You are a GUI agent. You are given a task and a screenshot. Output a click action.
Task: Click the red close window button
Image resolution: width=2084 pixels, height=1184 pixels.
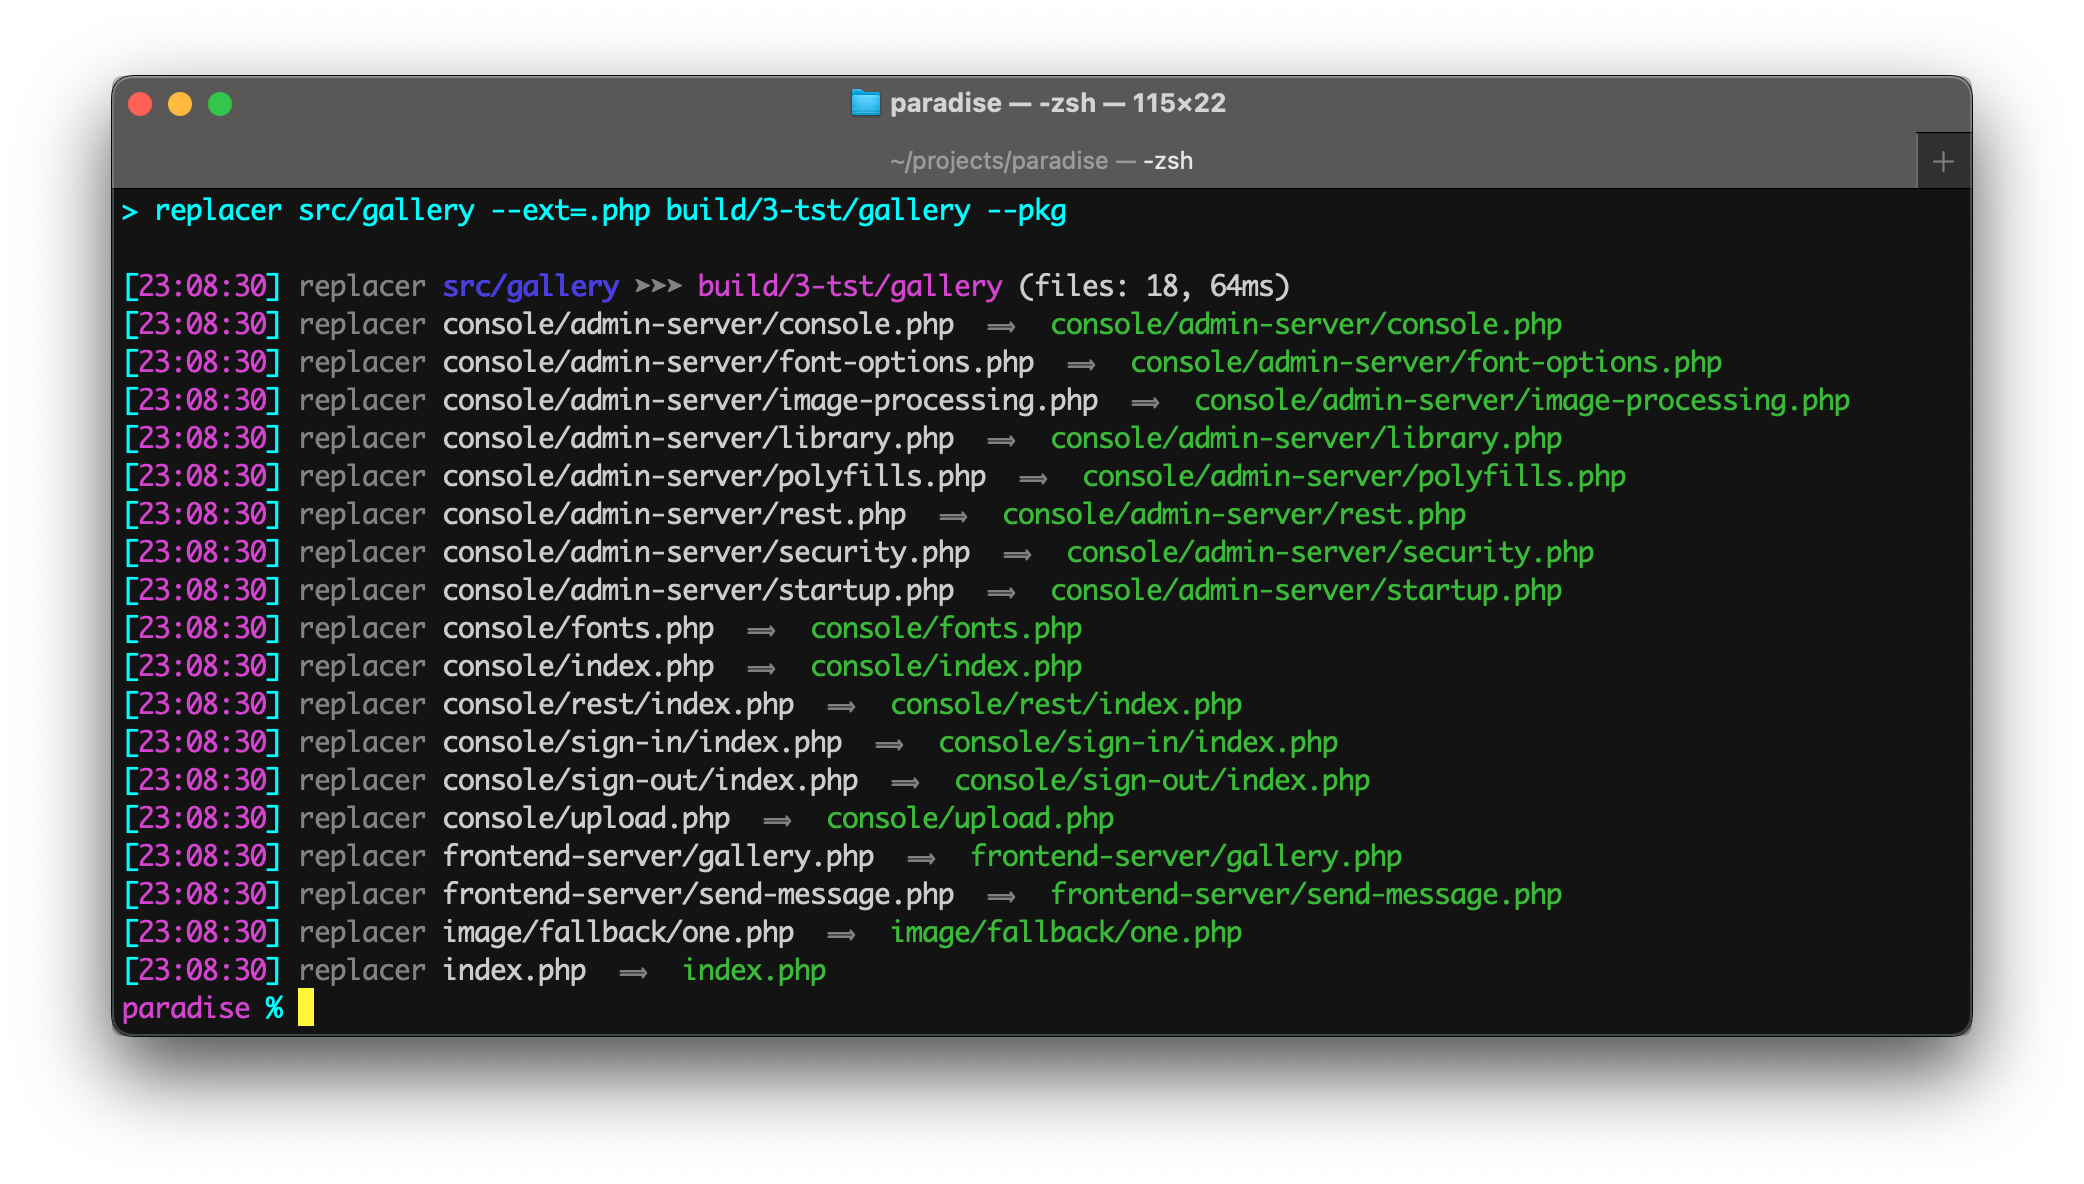coord(140,104)
